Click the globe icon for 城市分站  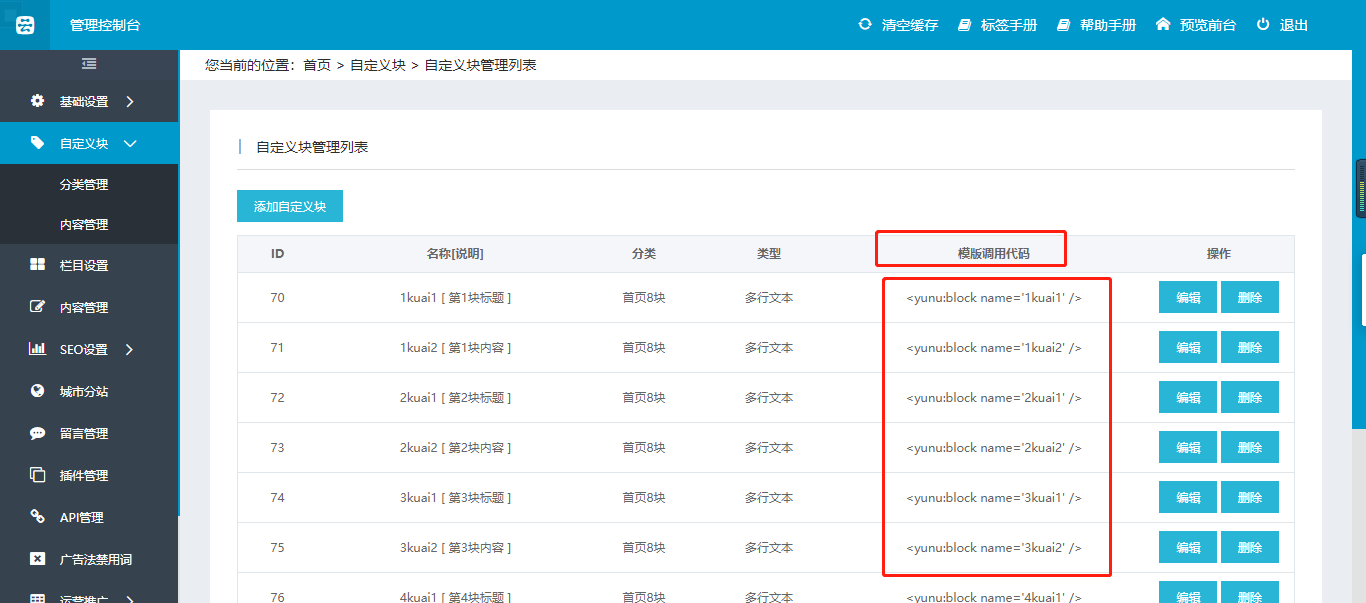click(x=37, y=391)
